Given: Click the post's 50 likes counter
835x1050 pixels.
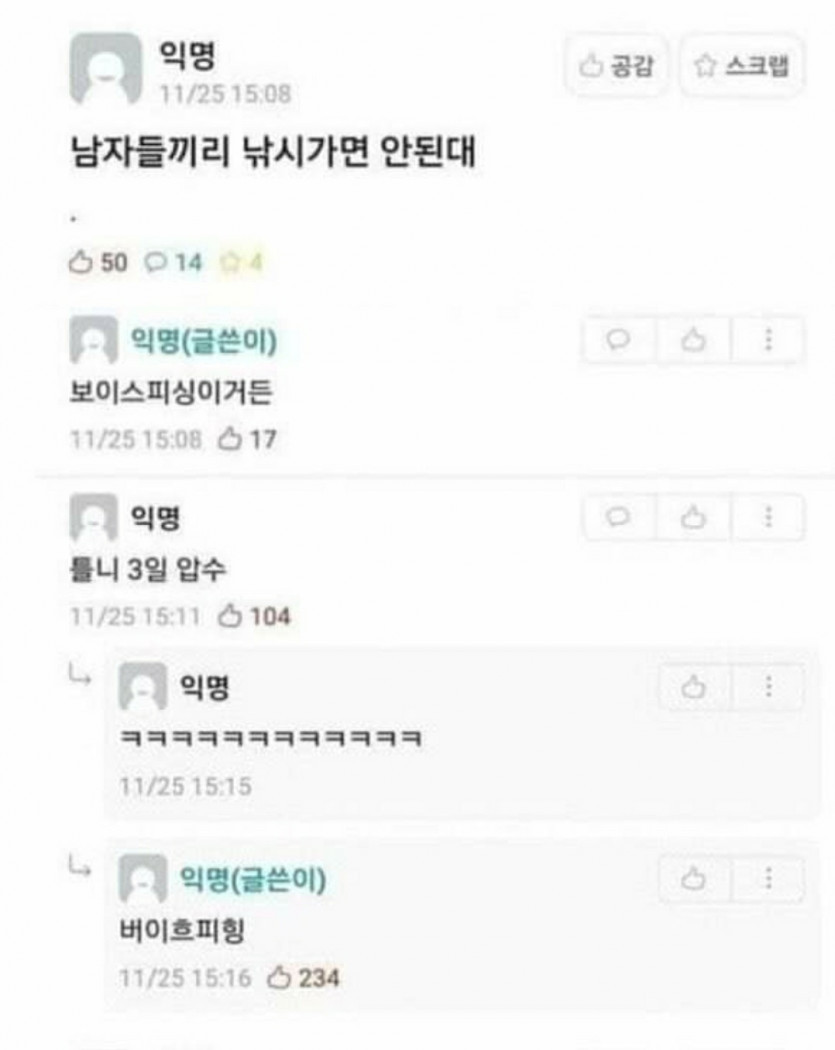Looking at the screenshot, I should pyautogui.click(x=98, y=262).
